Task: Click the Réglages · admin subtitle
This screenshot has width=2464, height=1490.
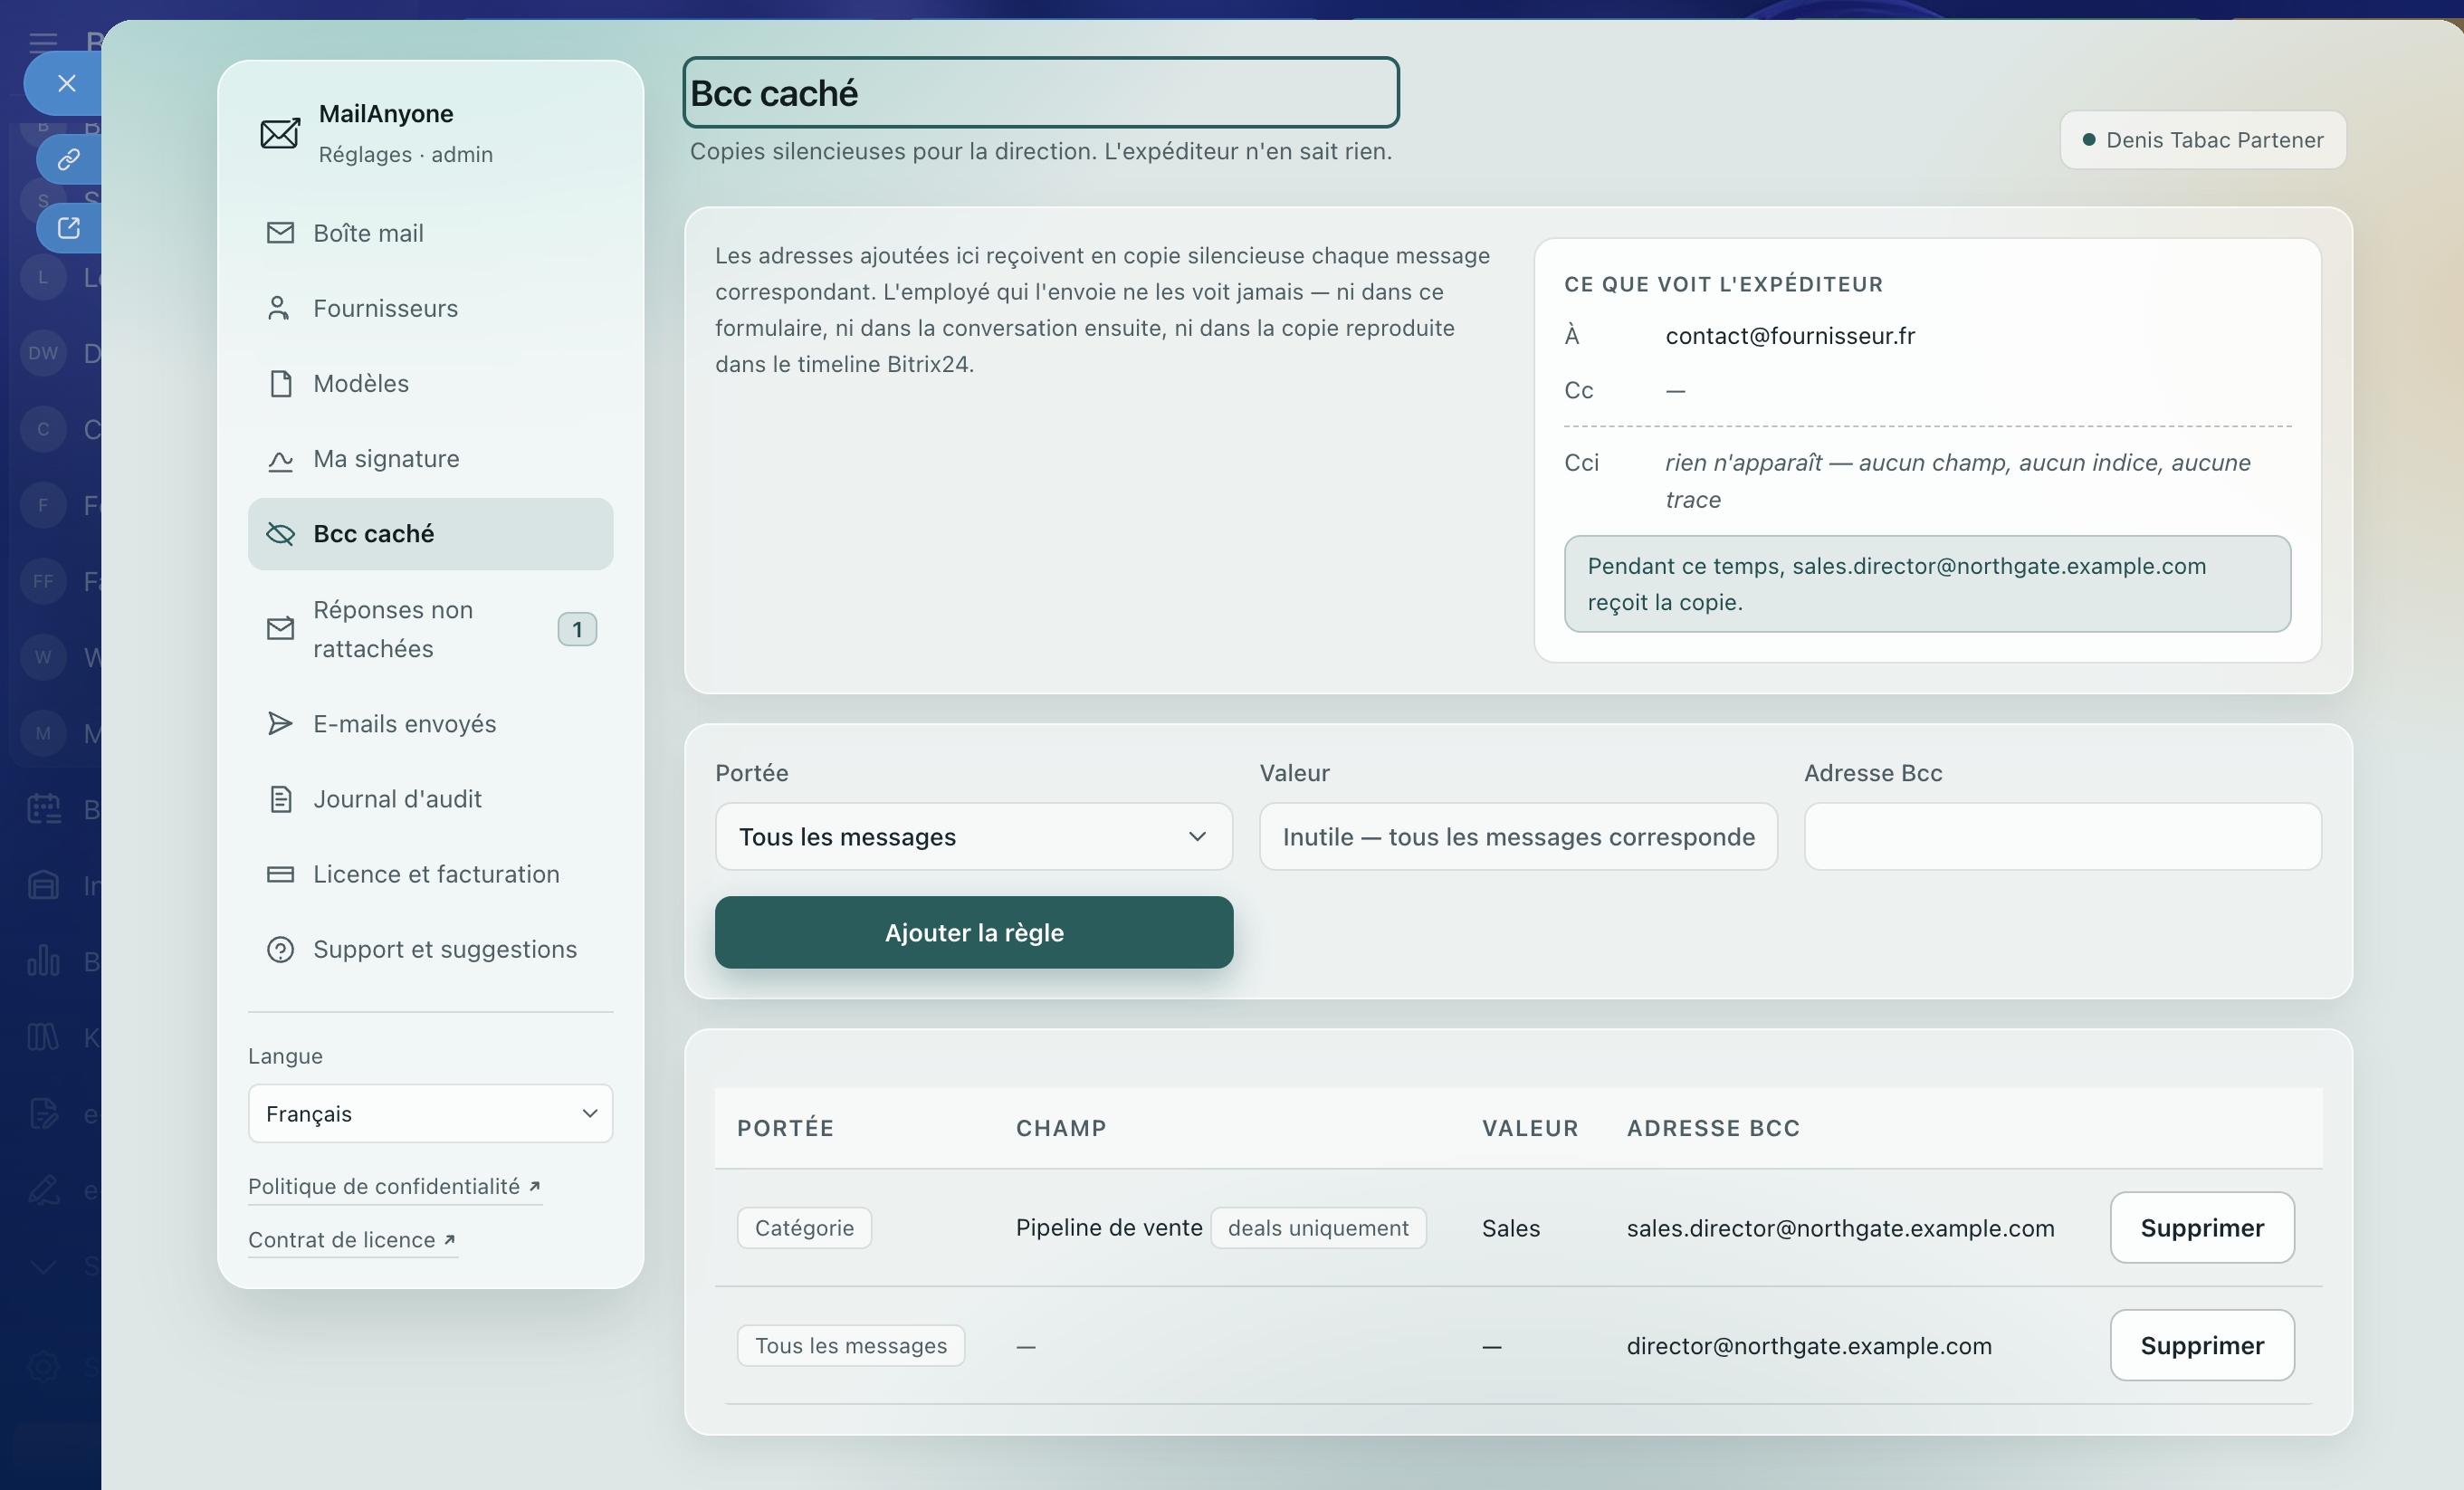Action: (406, 154)
